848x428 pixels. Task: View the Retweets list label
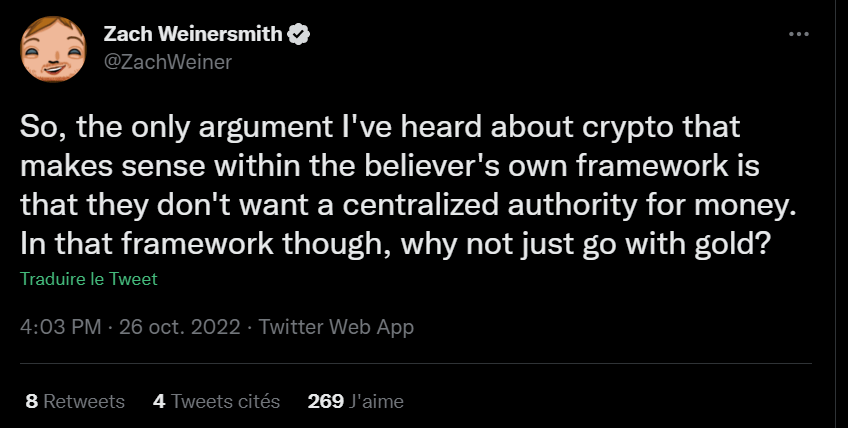[x=84, y=402]
